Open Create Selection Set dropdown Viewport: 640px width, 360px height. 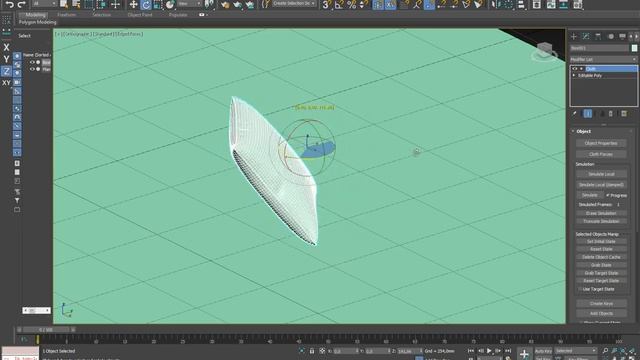(294, 4)
